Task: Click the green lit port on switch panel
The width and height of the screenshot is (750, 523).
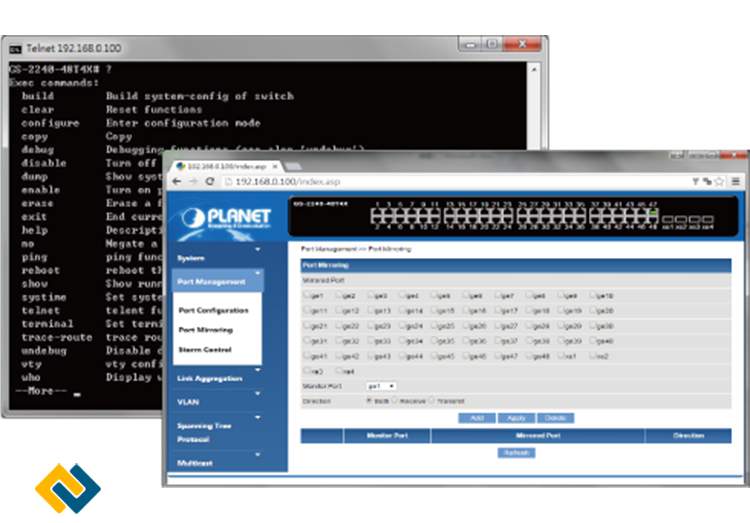Action: (652, 212)
